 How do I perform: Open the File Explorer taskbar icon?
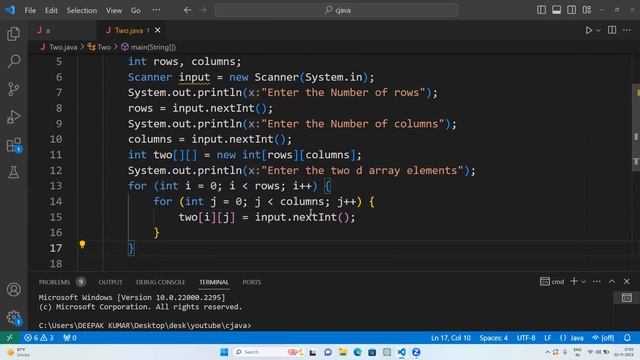(342, 352)
